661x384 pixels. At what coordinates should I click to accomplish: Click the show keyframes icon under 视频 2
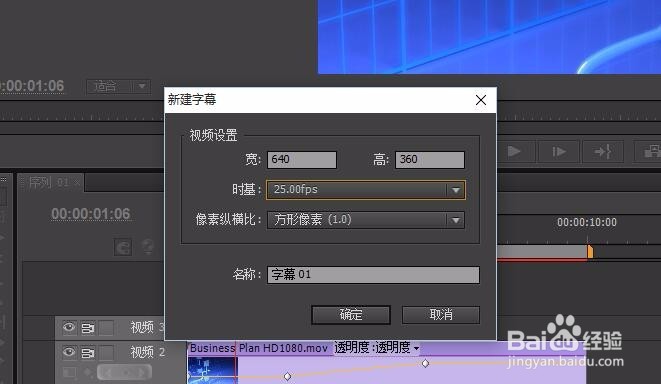click(69, 372)
